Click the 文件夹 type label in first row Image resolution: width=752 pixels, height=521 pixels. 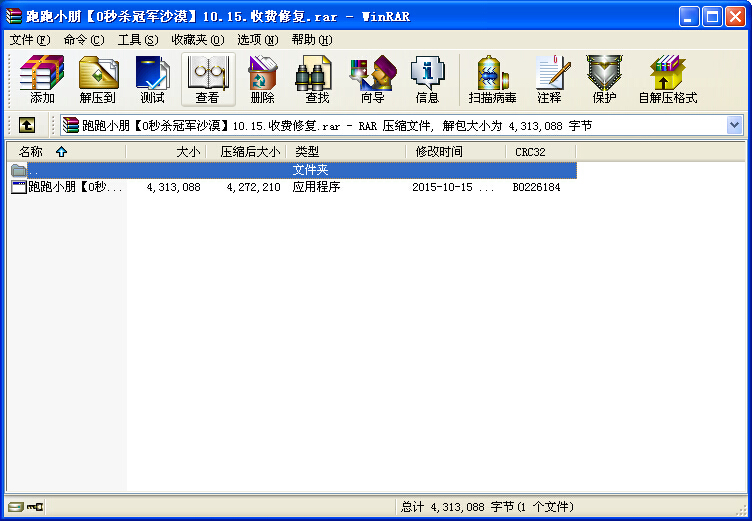coord(310,170)
